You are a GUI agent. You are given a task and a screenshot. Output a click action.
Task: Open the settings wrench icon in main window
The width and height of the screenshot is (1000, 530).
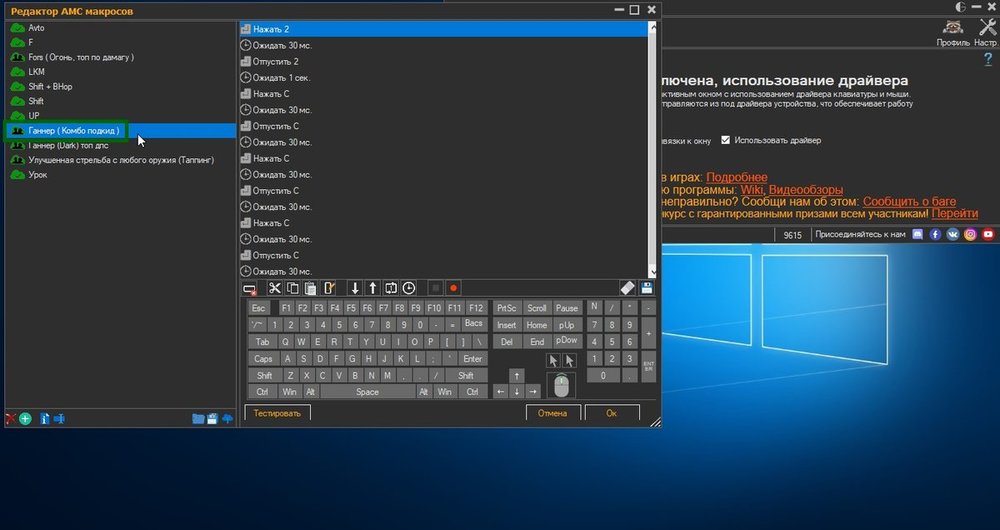tap(988, 27)
